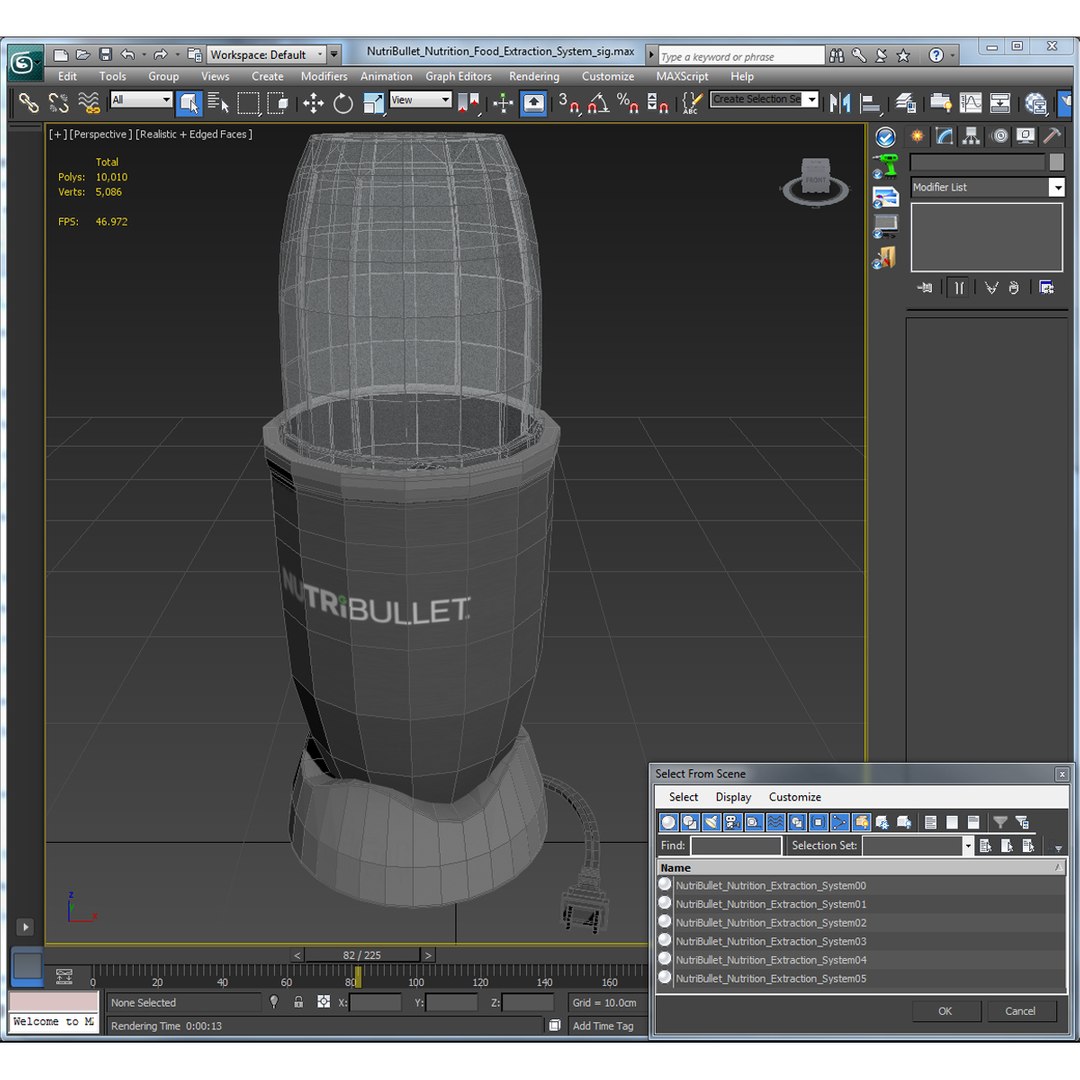
Task: Switch to the Create command panel tab
Action: 917,136
